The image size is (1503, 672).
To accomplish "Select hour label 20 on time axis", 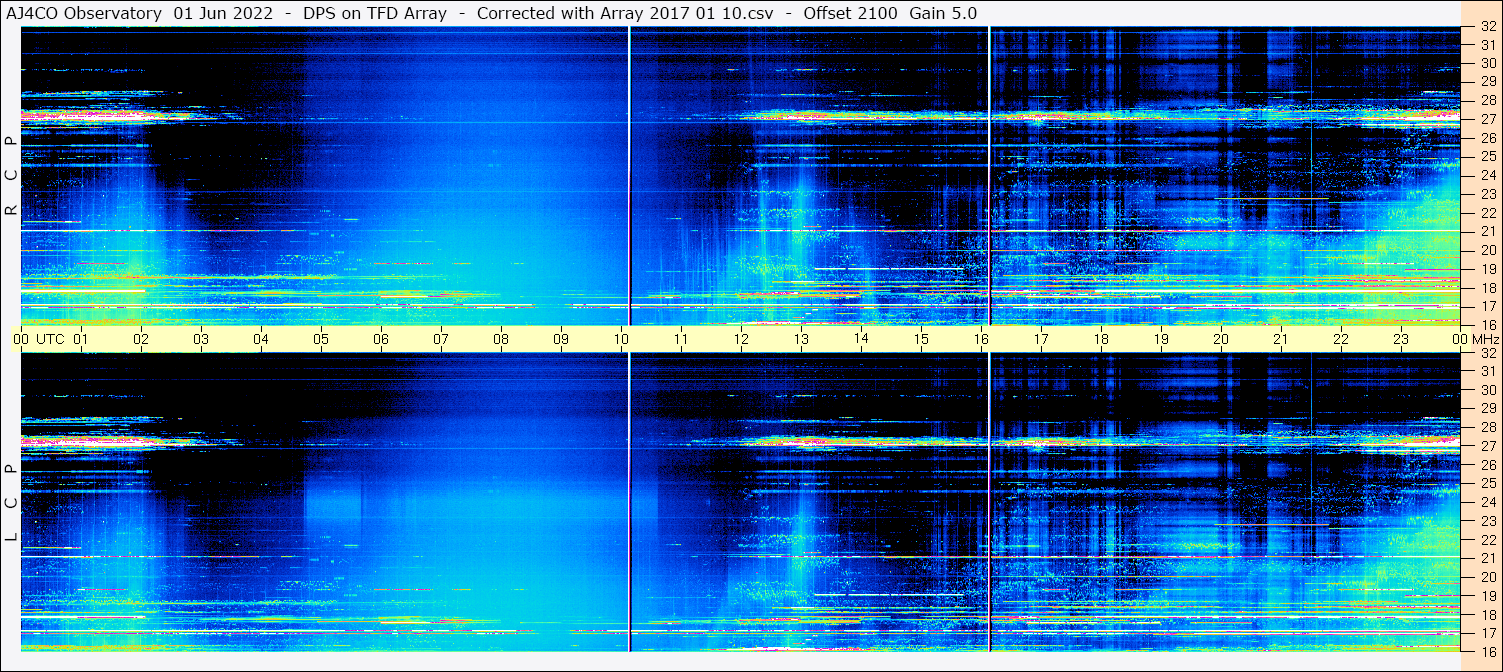I will (1221, 339).
